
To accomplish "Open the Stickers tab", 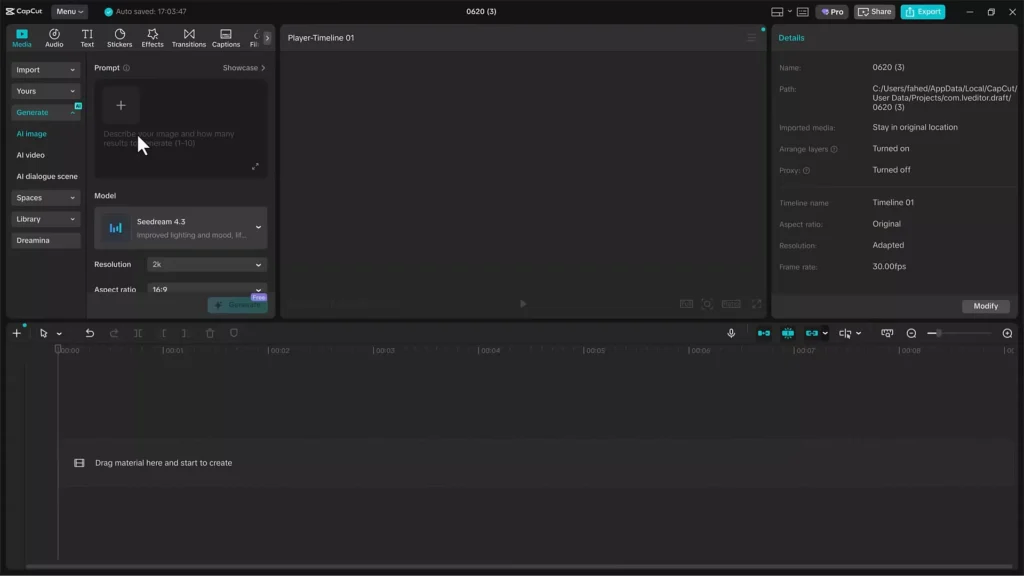I will (120, 38).
